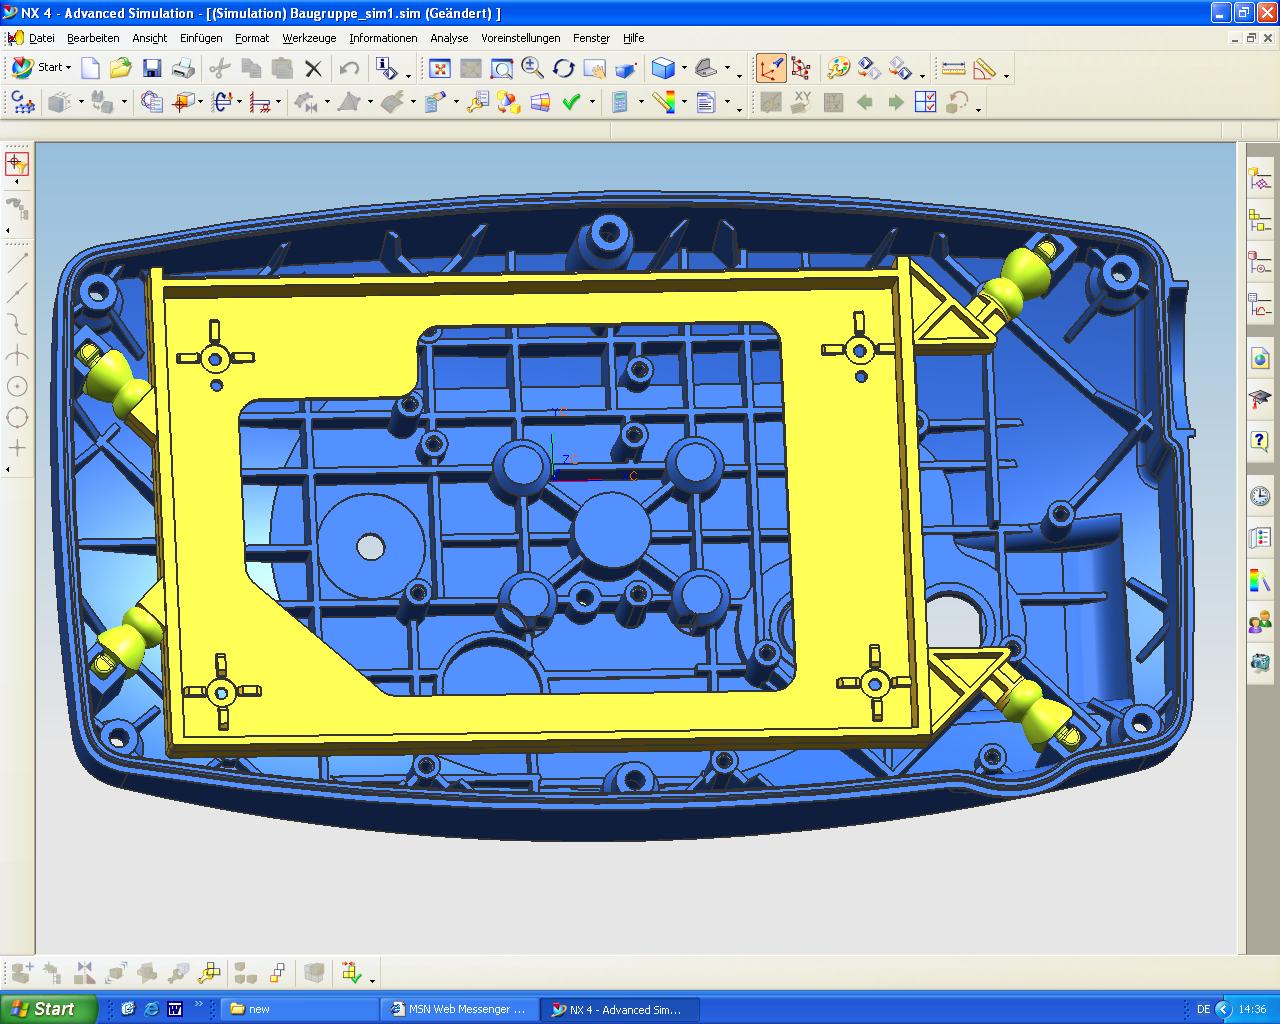Click the Windows Start button
The width and height of the screenshot is (1280, 1024).
[49, 1009]
